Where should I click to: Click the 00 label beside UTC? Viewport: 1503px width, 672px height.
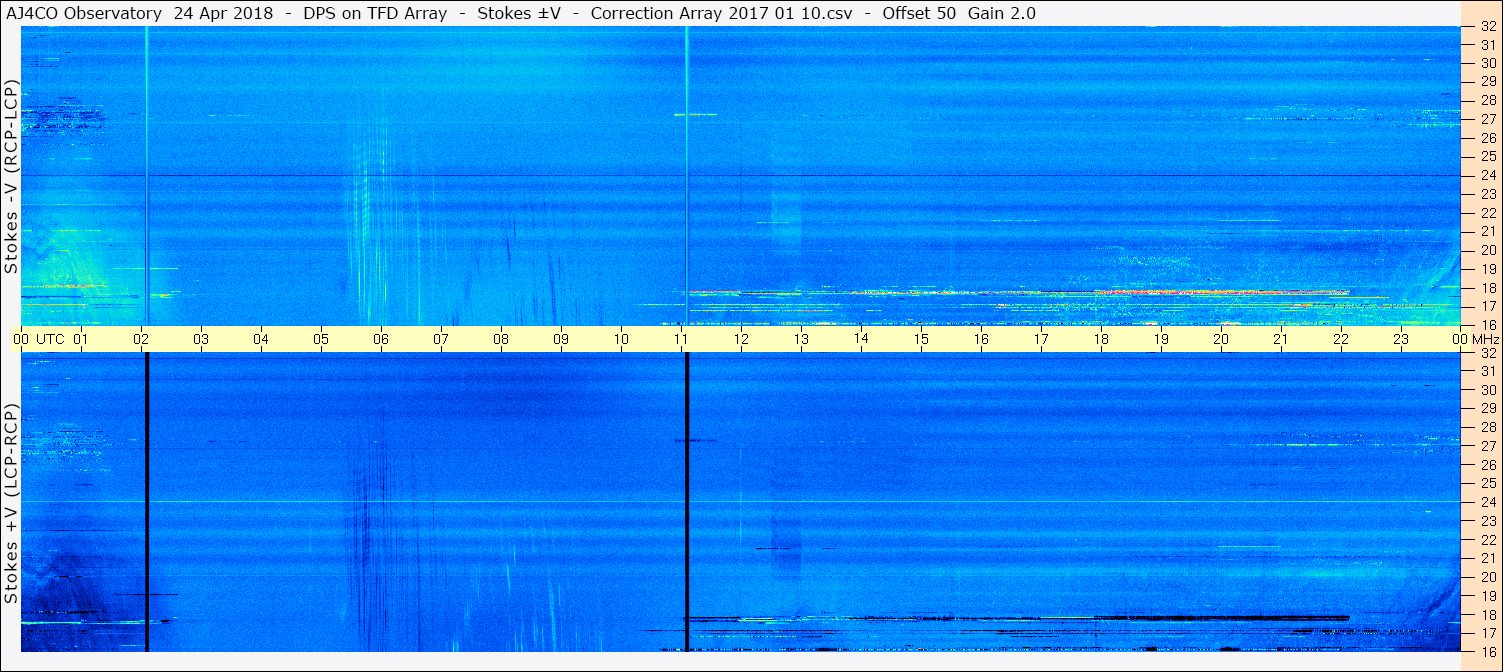(21, 339)
